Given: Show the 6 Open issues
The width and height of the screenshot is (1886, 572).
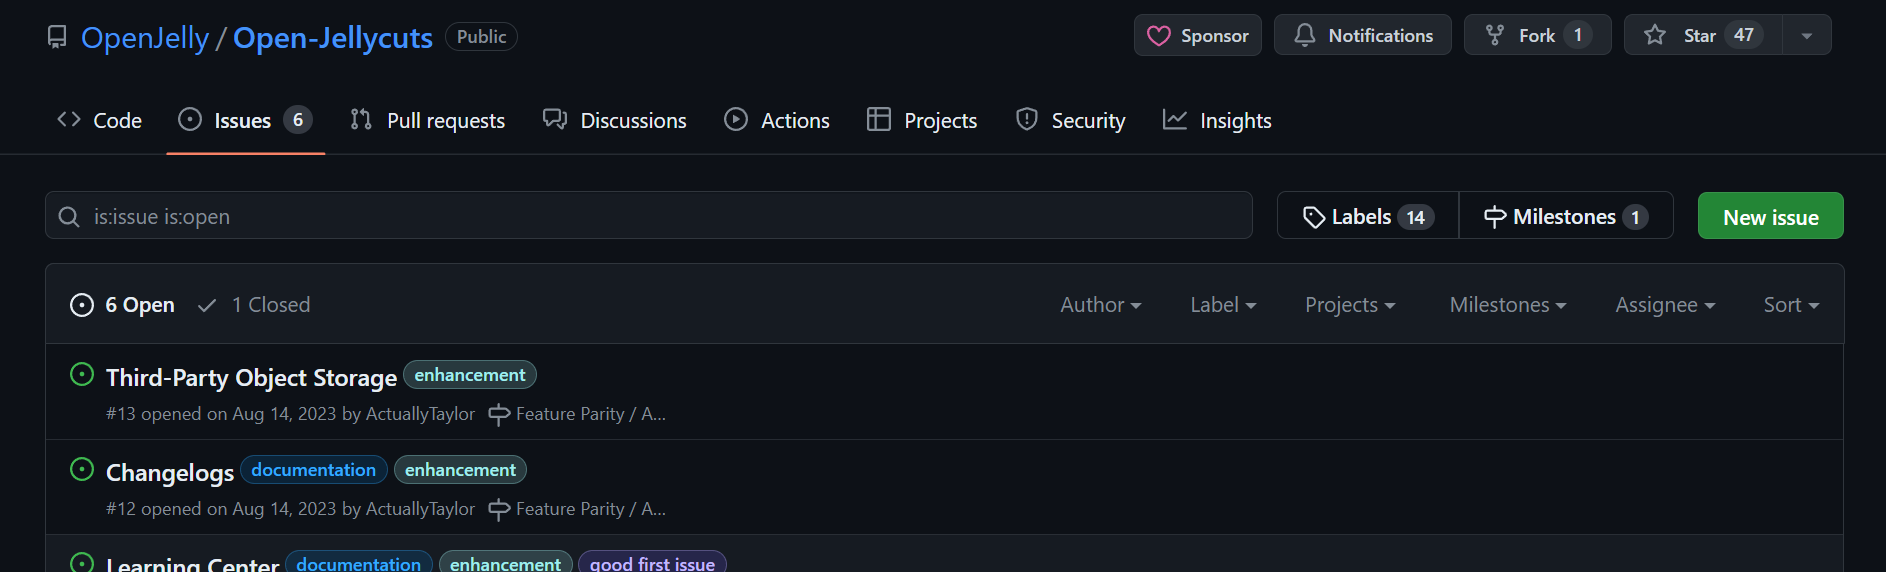Looking at the screenshot, I should 122,305.
